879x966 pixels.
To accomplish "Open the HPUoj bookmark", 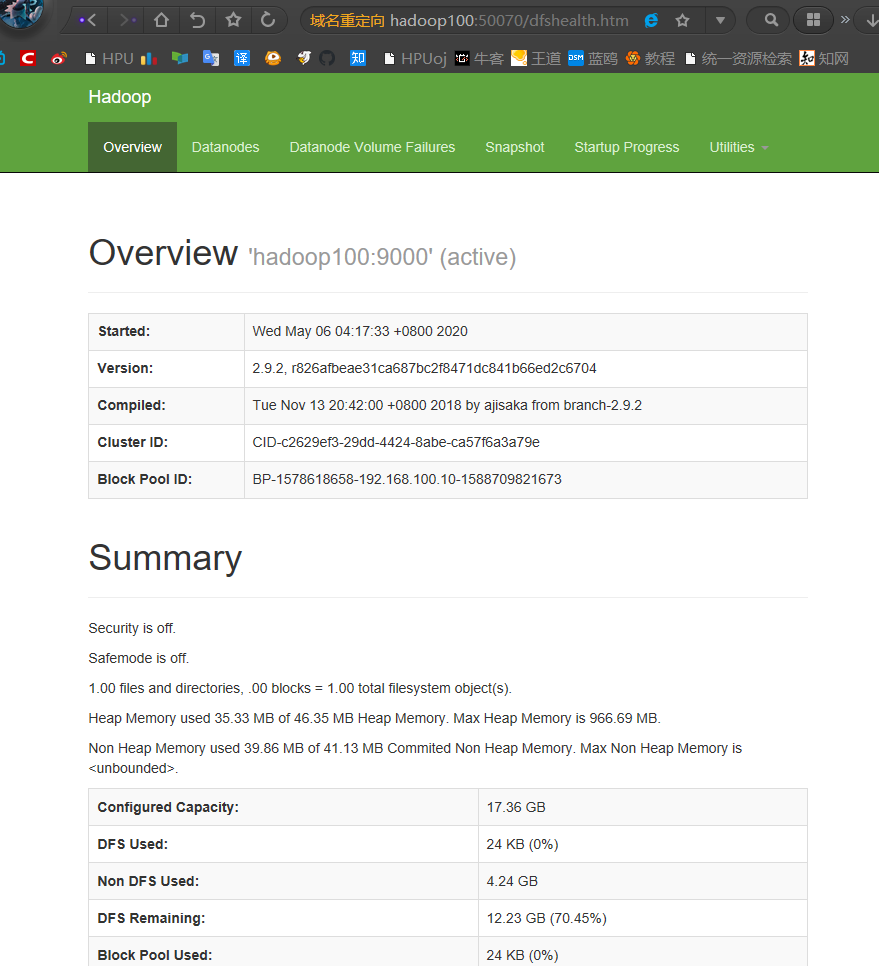I will [415, 59].
